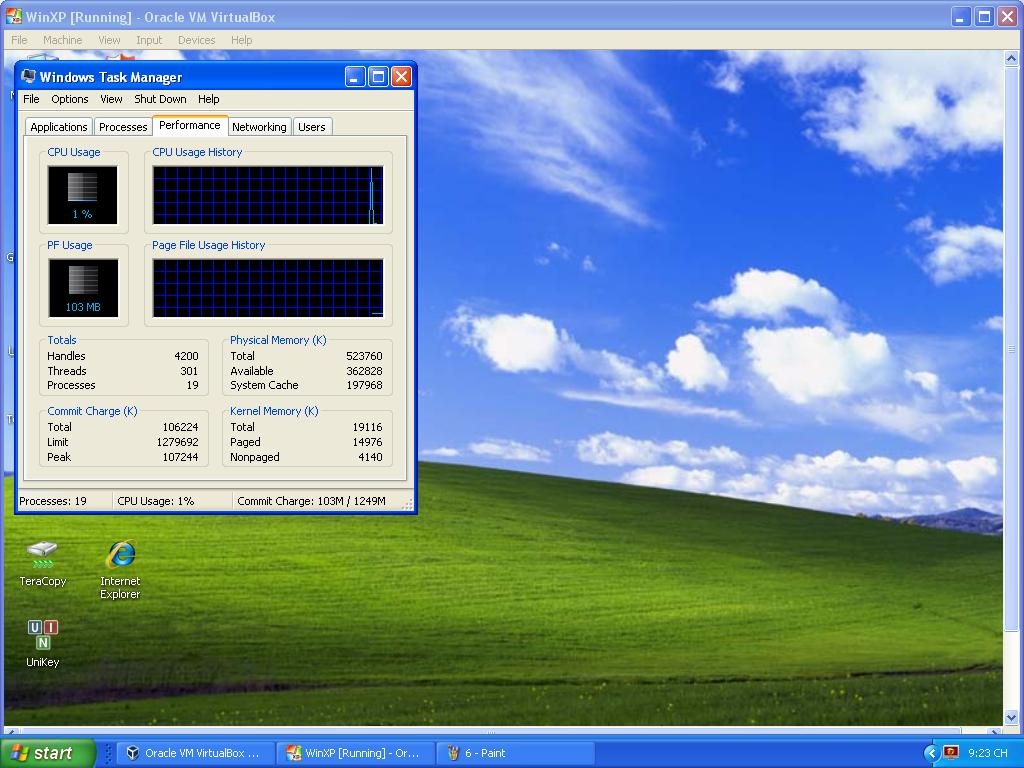Open the Users tab
Viewport: 1024px width, 768px height.
pos(311,127)
